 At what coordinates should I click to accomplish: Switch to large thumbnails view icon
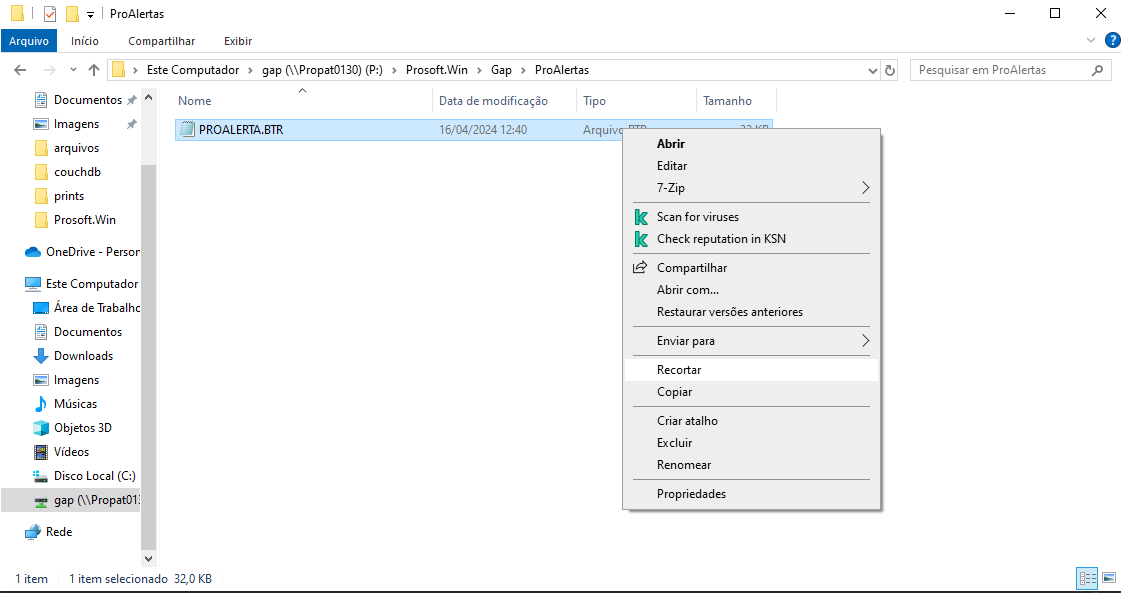click(x=1108, y=578)
